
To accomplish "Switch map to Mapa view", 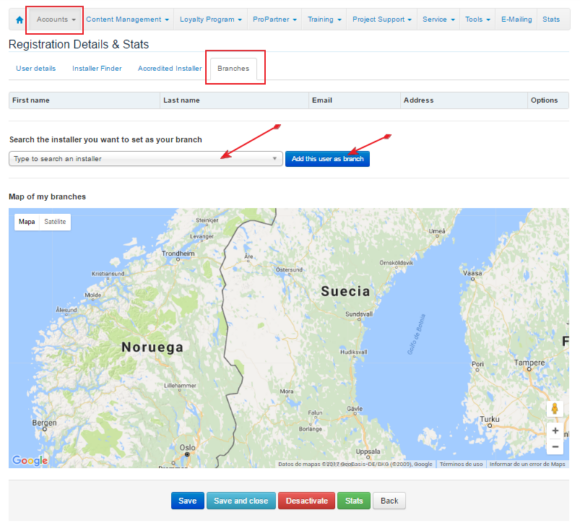I will tap(27, 222).
